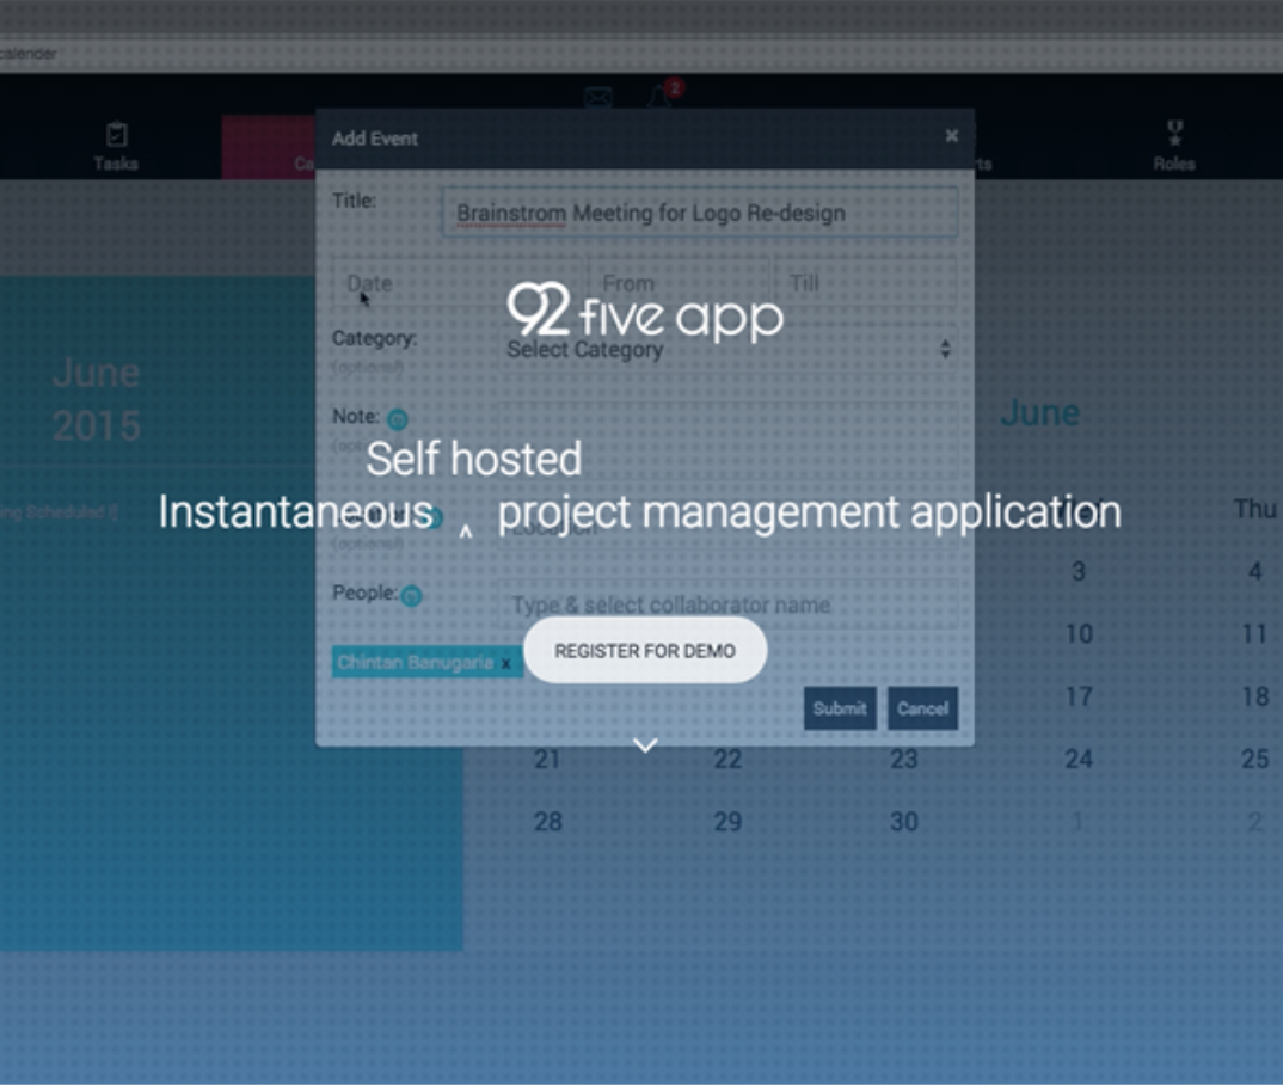The image size is (1283, 1085).
Task: Click the 92five app logo
Action: click(645, 311)
